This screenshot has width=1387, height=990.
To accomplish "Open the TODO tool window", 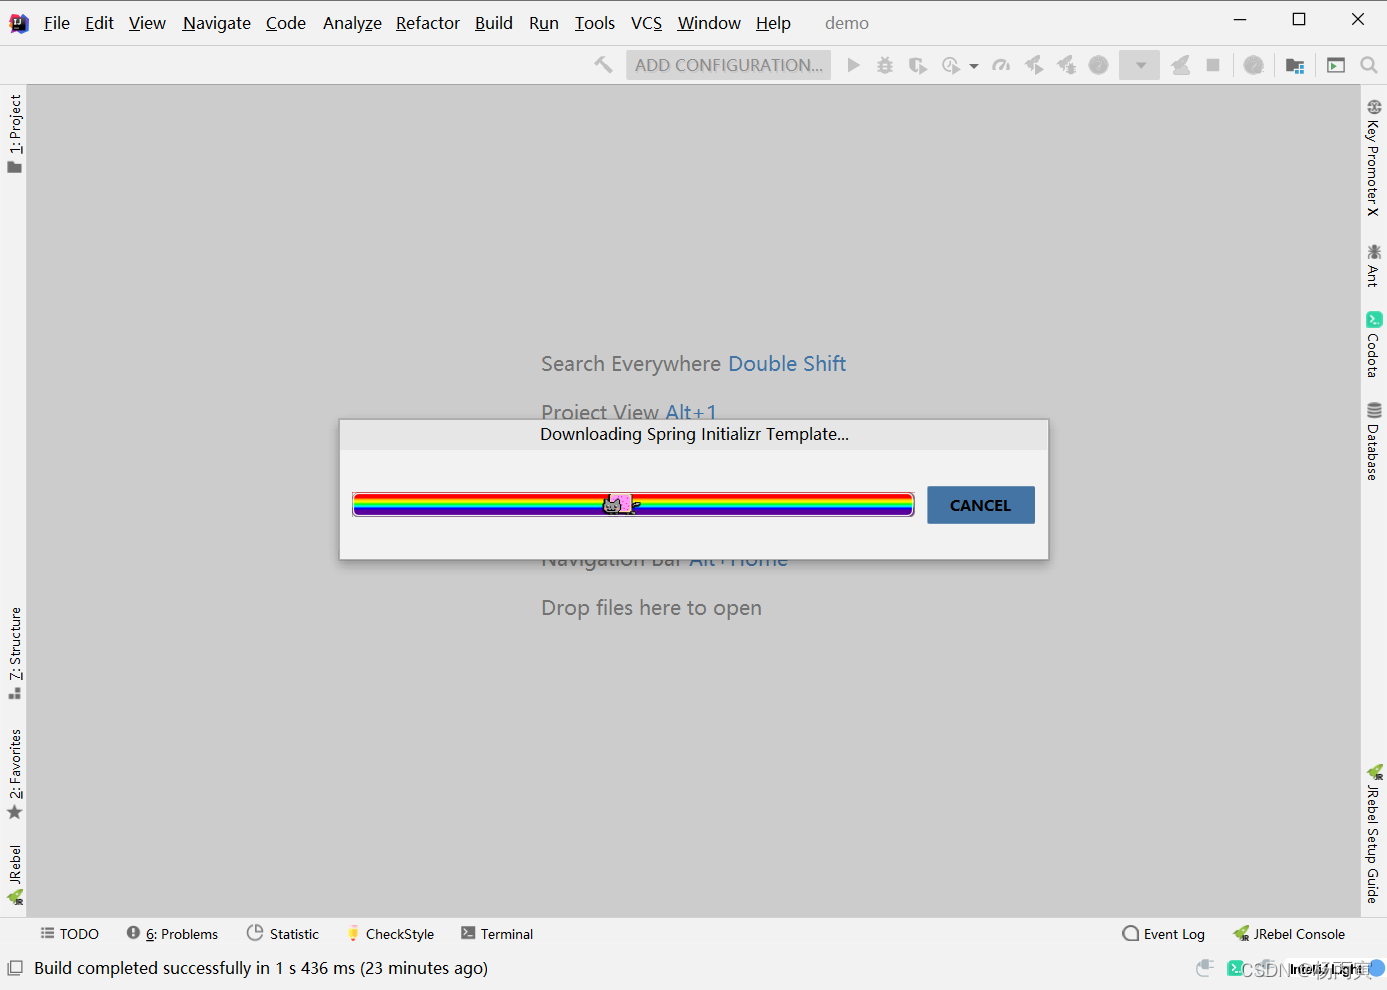I will click(70, 934).
